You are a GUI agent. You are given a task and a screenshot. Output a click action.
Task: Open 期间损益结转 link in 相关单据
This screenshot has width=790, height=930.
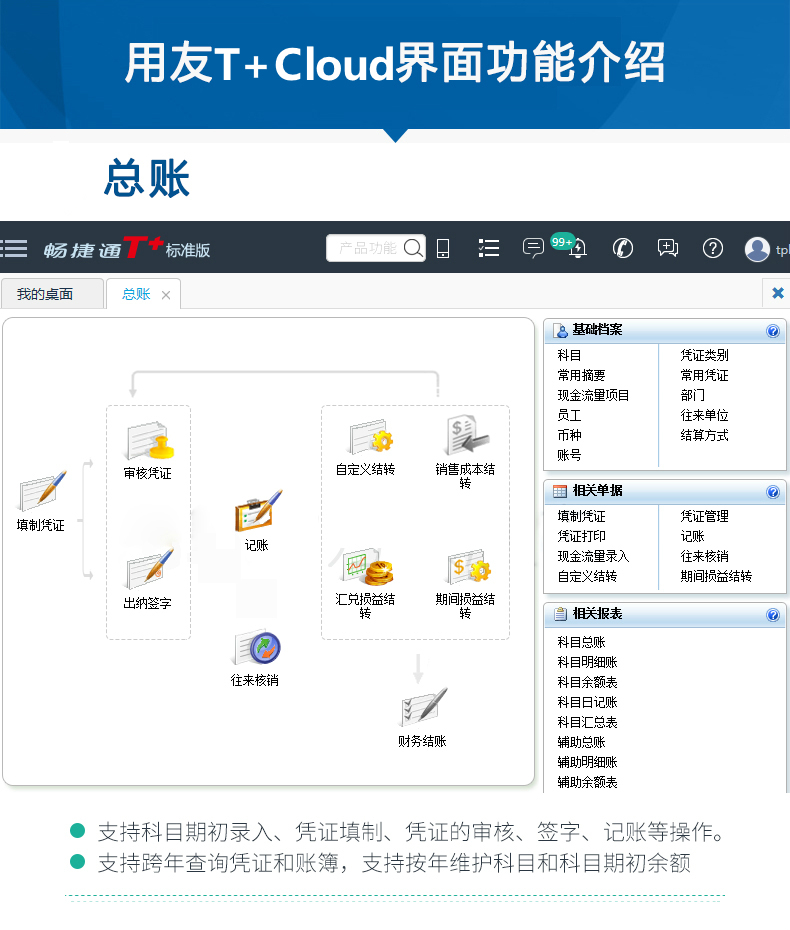click(x=716, y=576)
